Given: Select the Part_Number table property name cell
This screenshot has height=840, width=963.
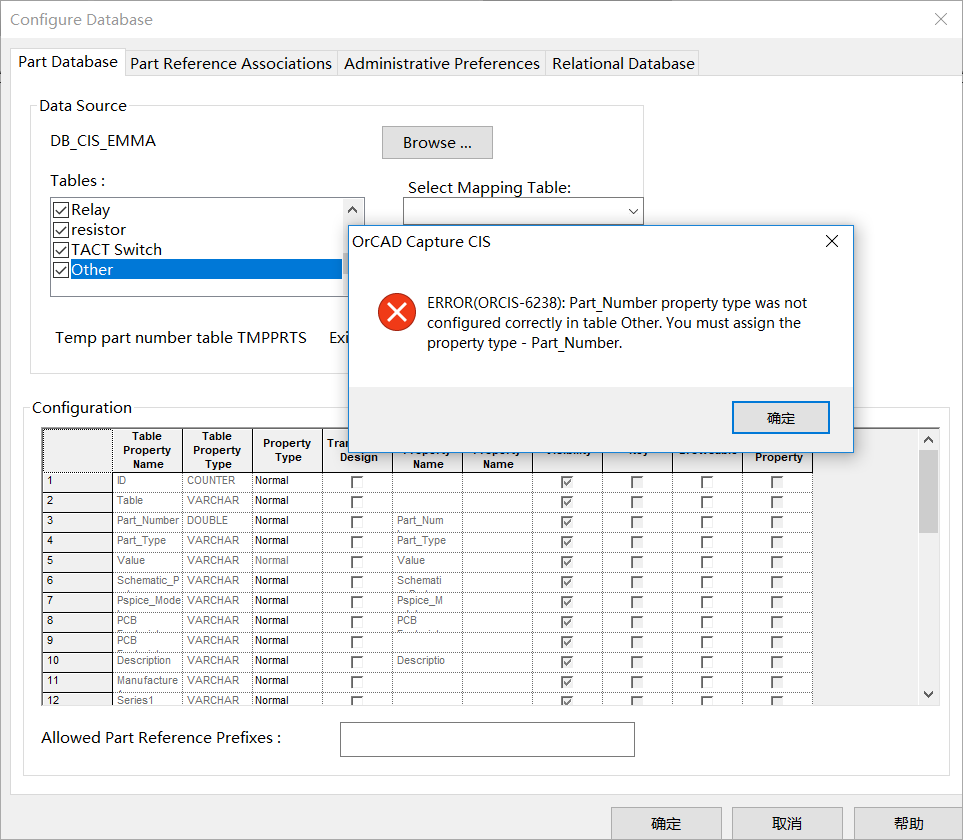Looking at the screenshot, I should pyautogui.click(x=147, y=521).
